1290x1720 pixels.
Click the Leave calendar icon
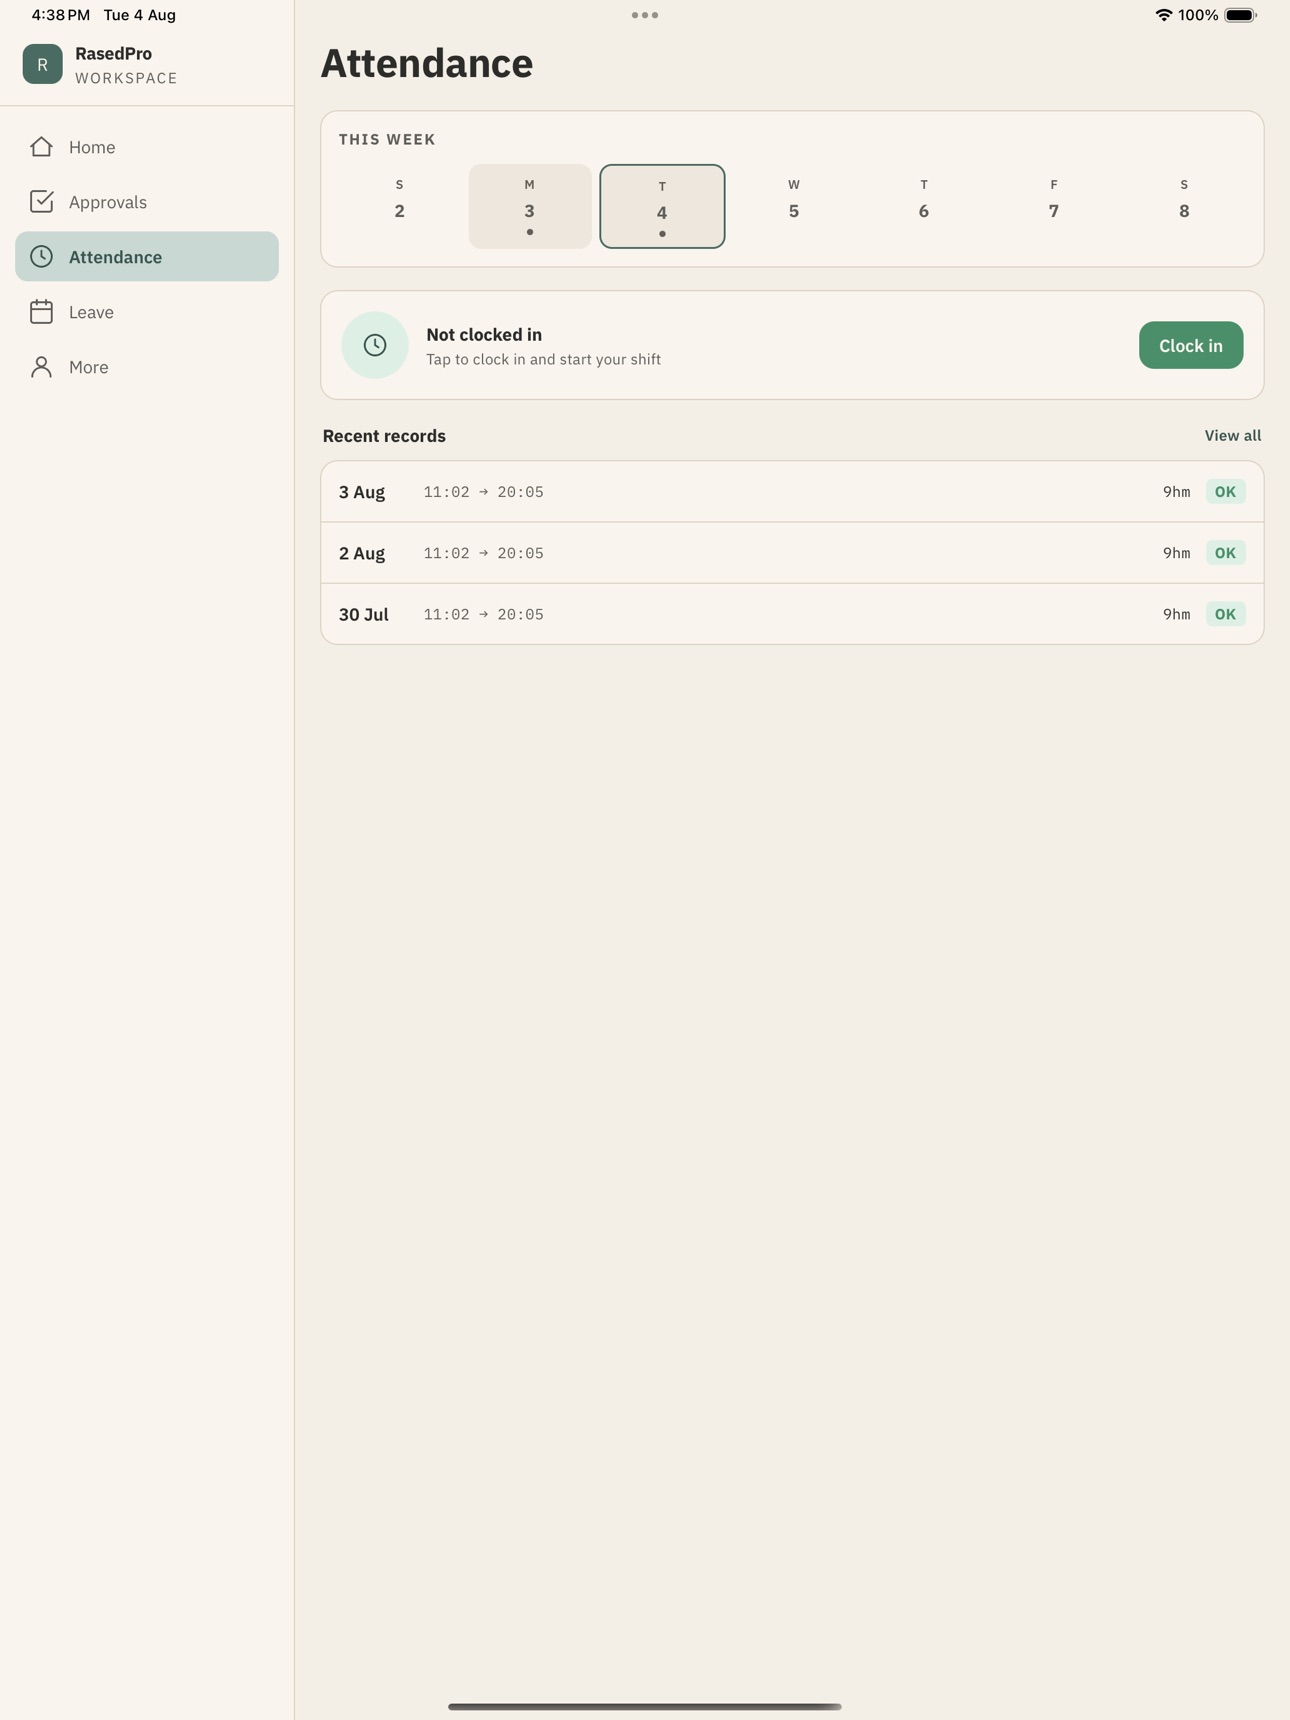coord(41,312)
